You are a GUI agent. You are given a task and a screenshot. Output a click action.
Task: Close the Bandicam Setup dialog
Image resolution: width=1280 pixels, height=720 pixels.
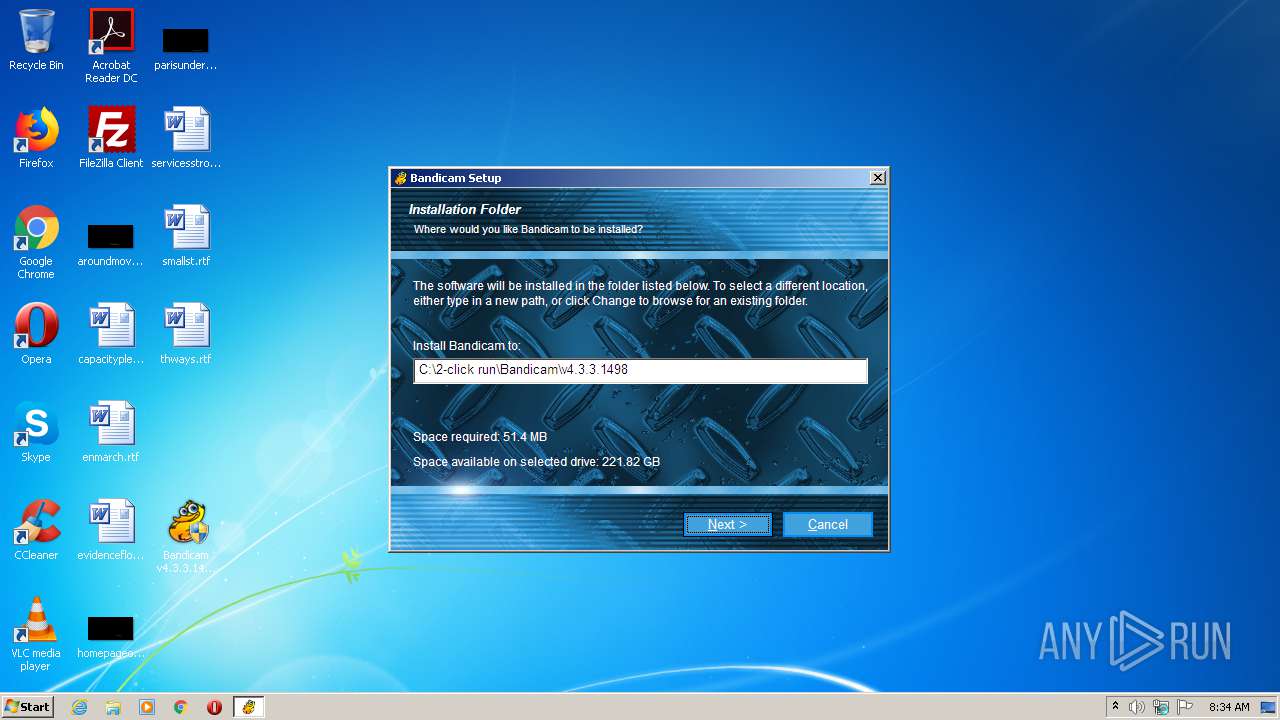[877, 178]
